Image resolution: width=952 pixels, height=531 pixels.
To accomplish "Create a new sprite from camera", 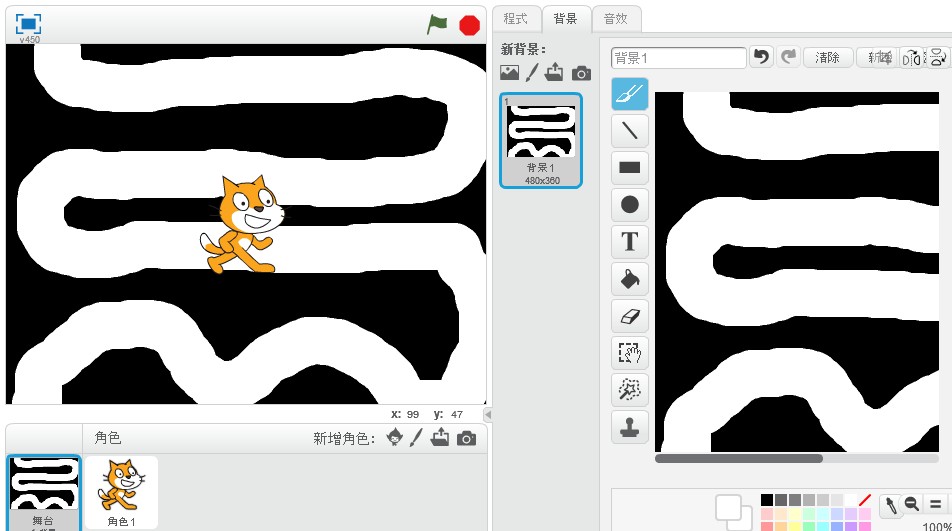I will click(466, 438).
